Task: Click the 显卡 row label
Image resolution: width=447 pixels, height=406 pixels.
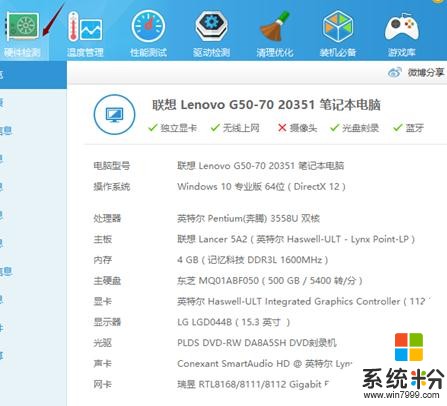Action: point(102,301)
